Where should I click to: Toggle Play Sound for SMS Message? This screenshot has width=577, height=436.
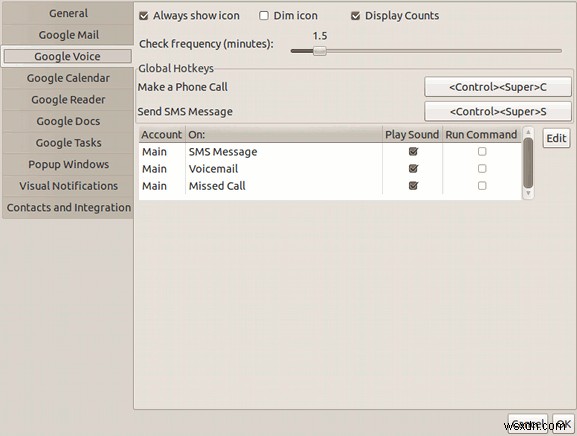click(x=413, y=151)
